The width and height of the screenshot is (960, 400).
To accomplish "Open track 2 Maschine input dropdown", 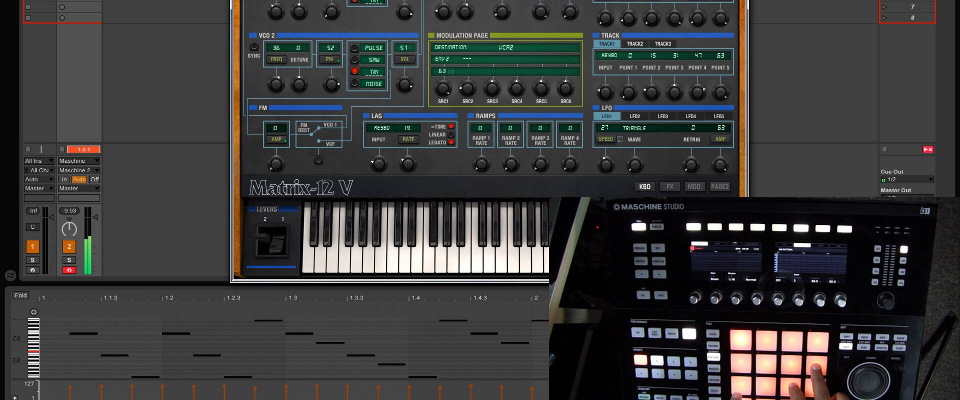I will [x=79, y=161].
